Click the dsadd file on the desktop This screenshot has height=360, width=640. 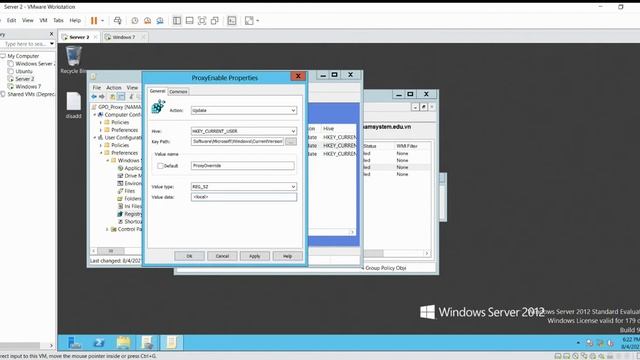tap(73, 105)
